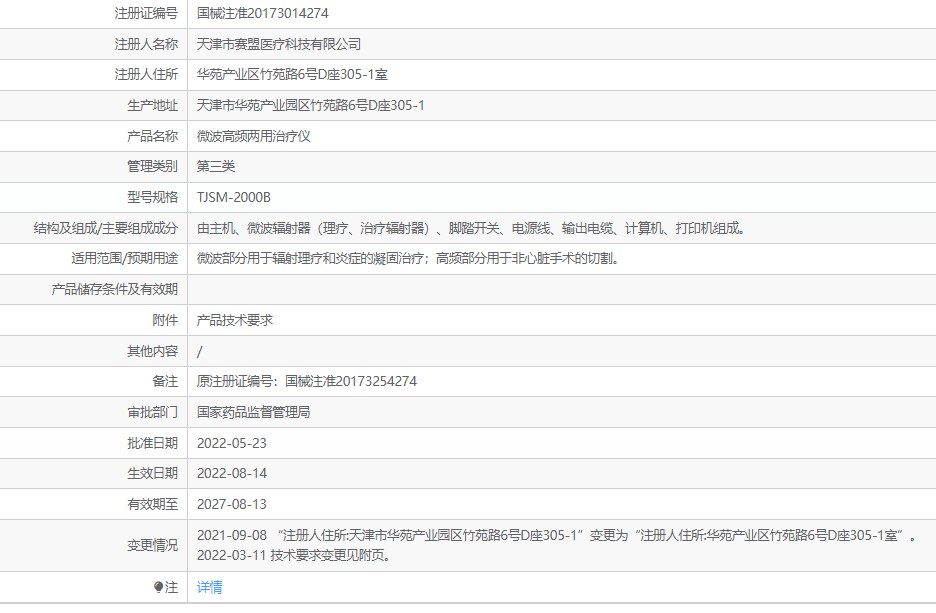Click the 产品名称 label
Screen dimensions: 936x613
tap(152, 136)
